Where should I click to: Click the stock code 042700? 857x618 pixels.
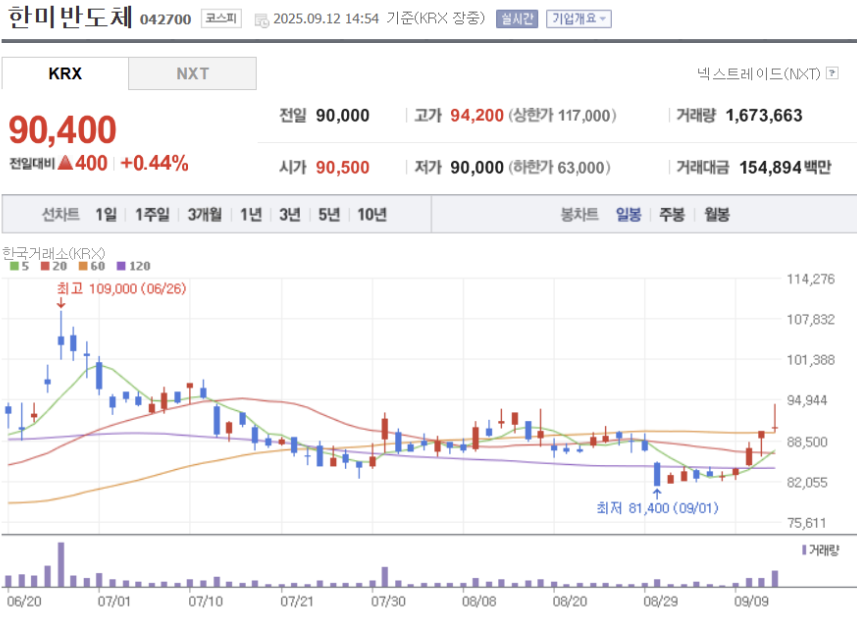166,19
